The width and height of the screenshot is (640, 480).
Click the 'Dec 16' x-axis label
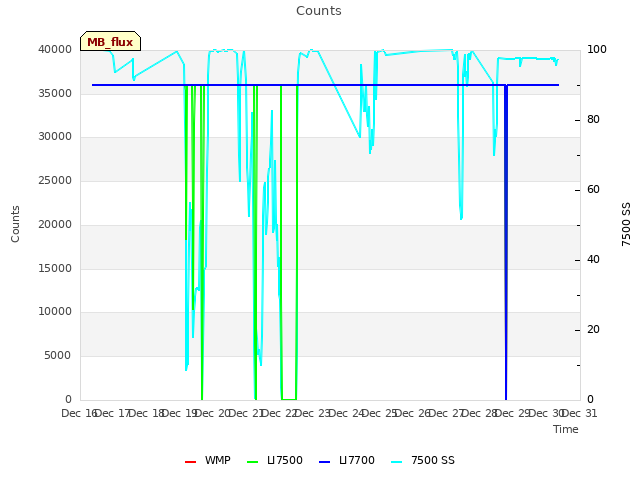pos(80,413)
